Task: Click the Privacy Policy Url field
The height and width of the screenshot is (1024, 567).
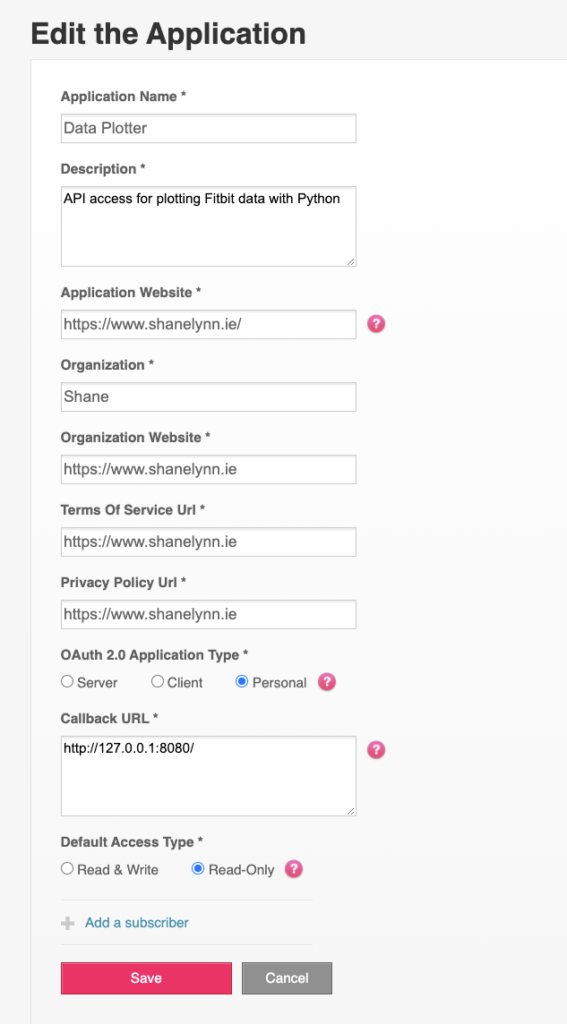Action: pos(208,614)
